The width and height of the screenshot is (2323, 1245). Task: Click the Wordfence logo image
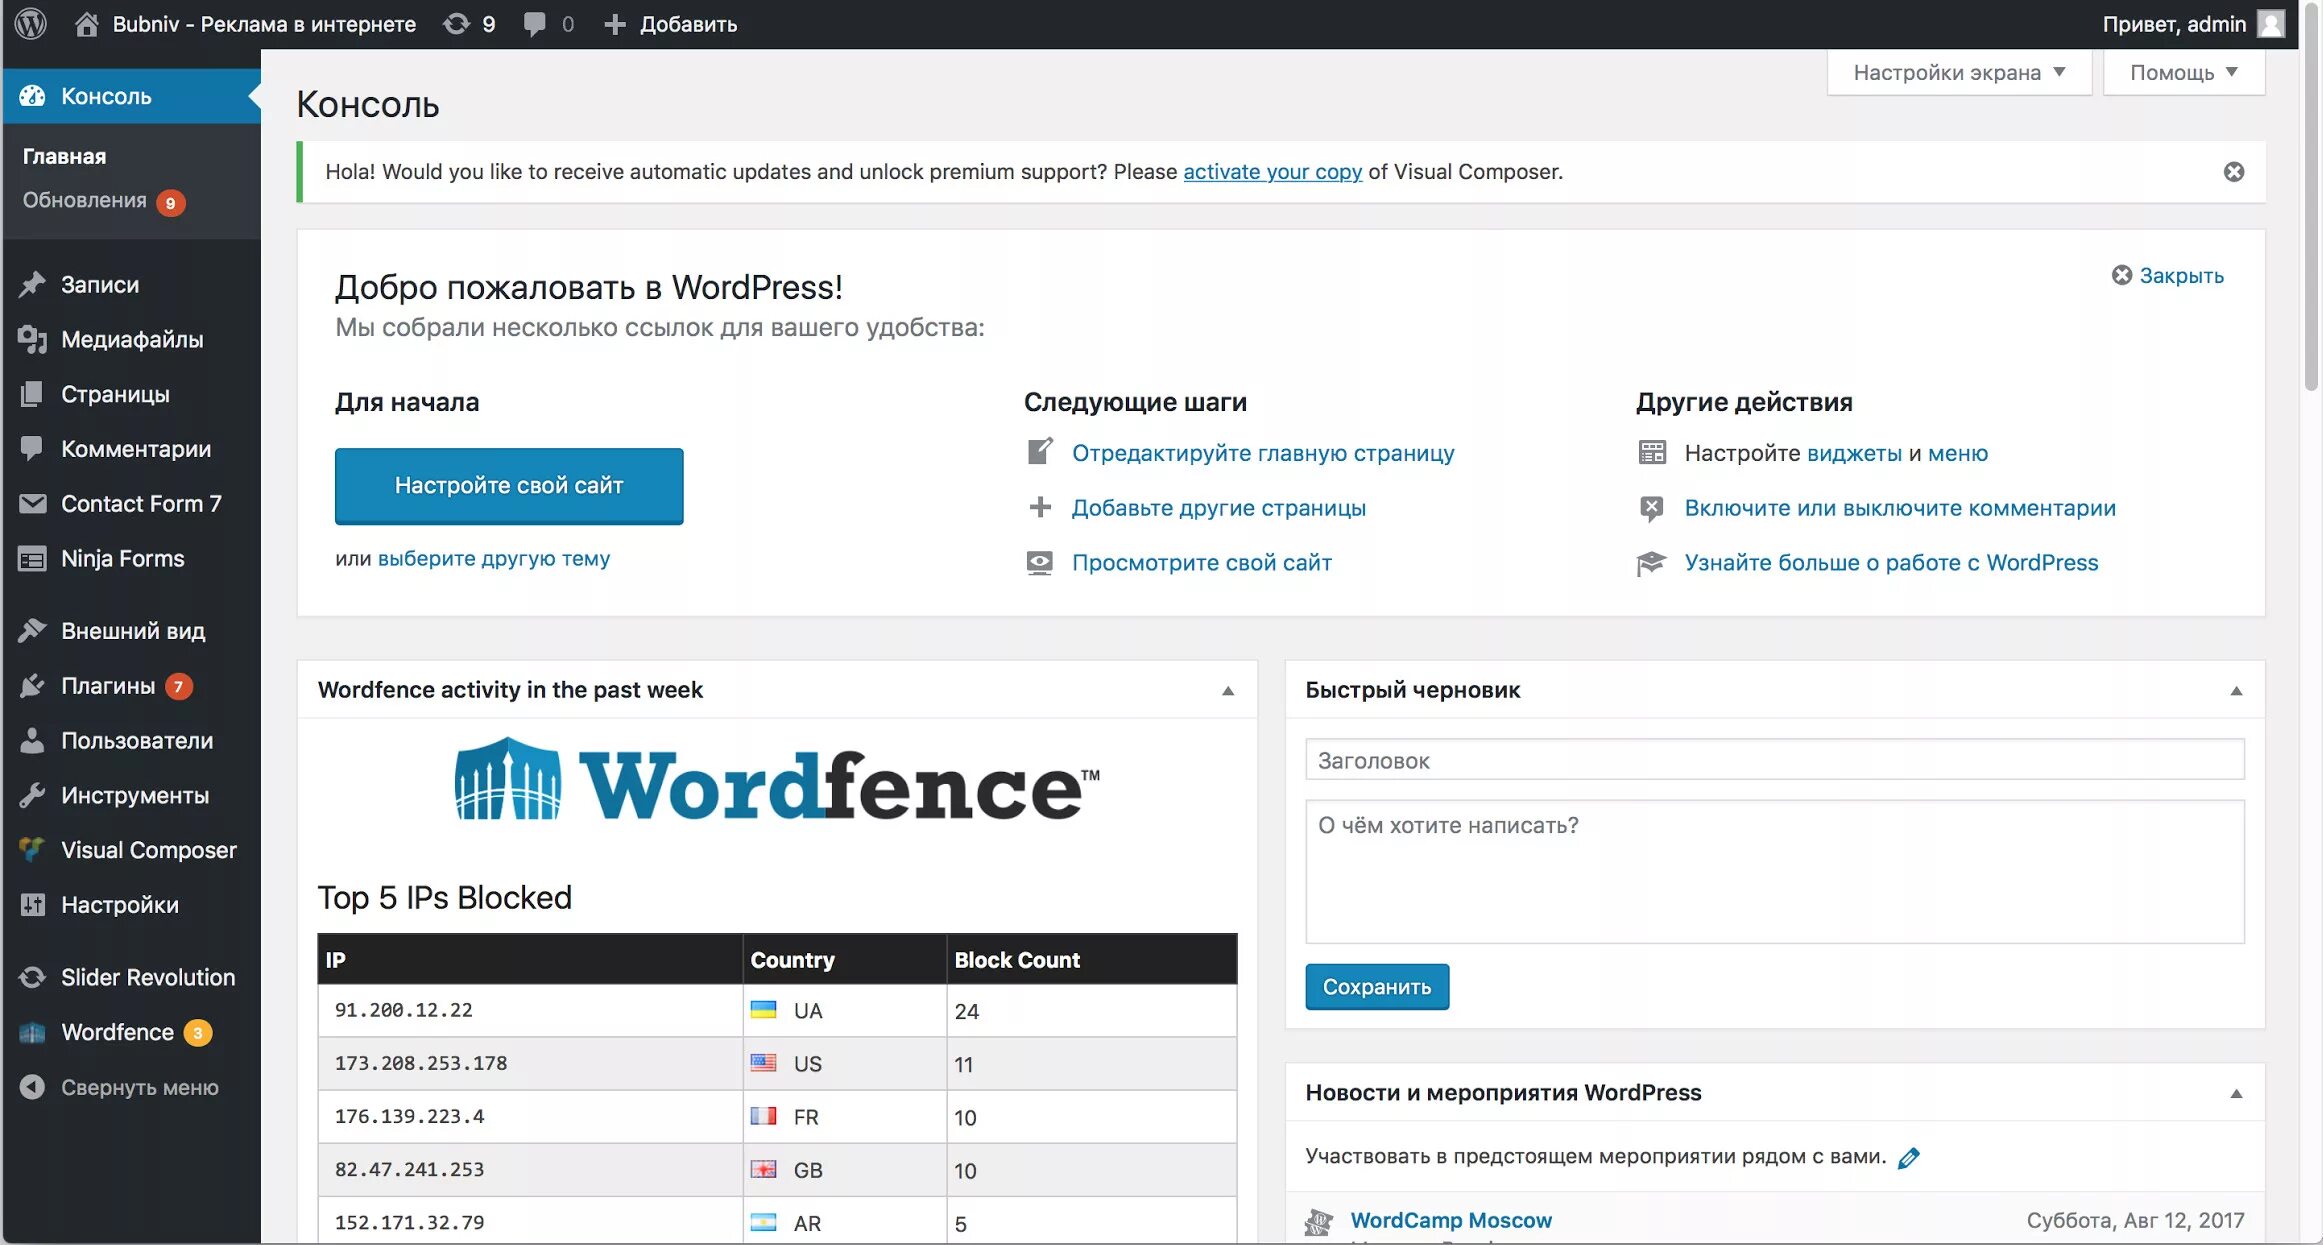coord(776,780)
